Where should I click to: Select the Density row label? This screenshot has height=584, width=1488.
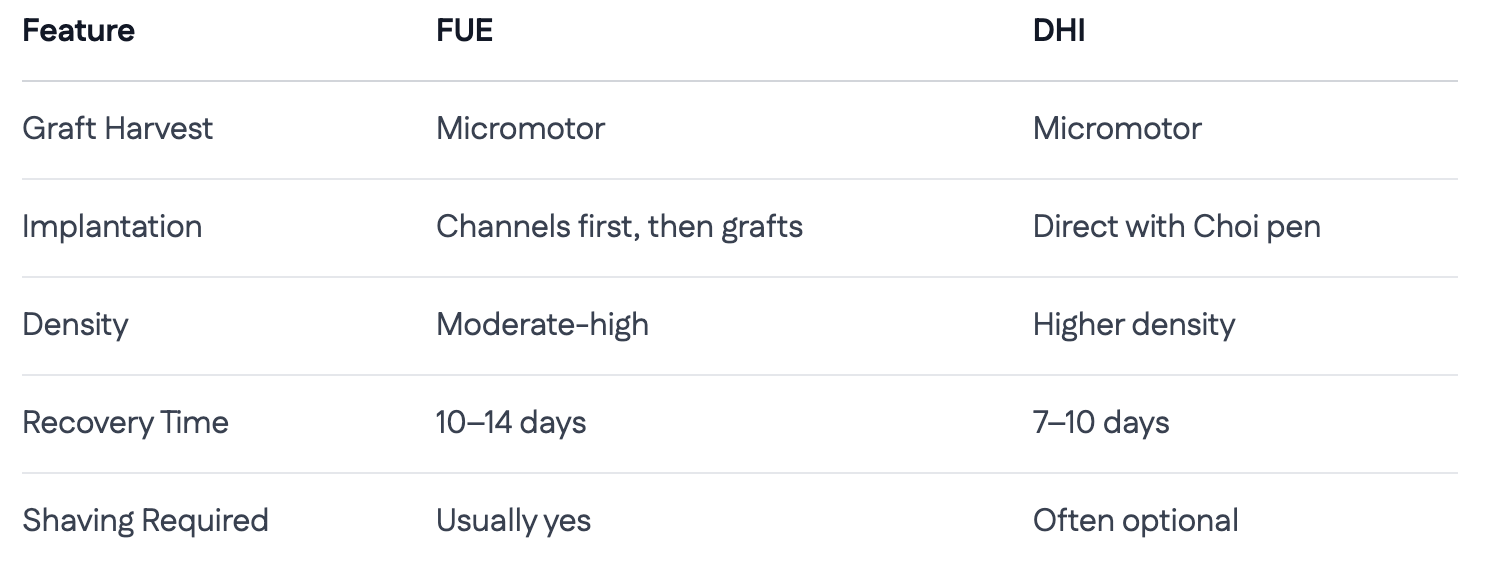pos(75,324)
